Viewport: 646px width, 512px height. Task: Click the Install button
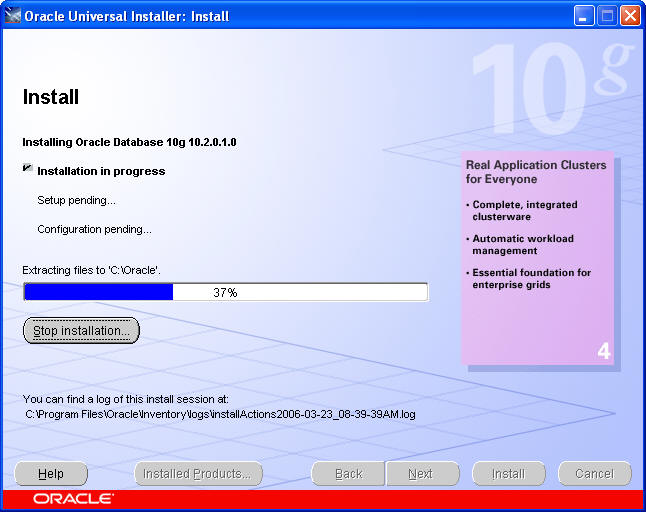click(508, 474)
